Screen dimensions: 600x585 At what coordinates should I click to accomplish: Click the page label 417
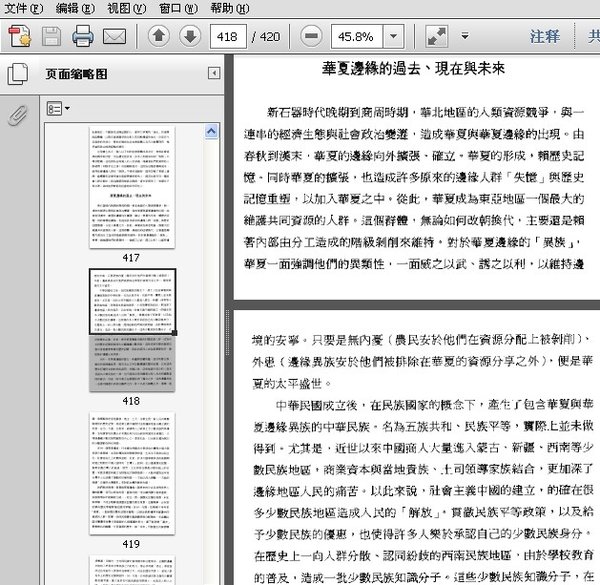click(131, 258)
